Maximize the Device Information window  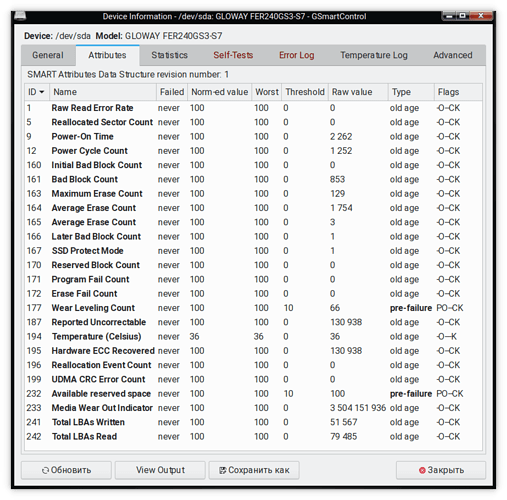pyautogui.click(x=463, y=16)
